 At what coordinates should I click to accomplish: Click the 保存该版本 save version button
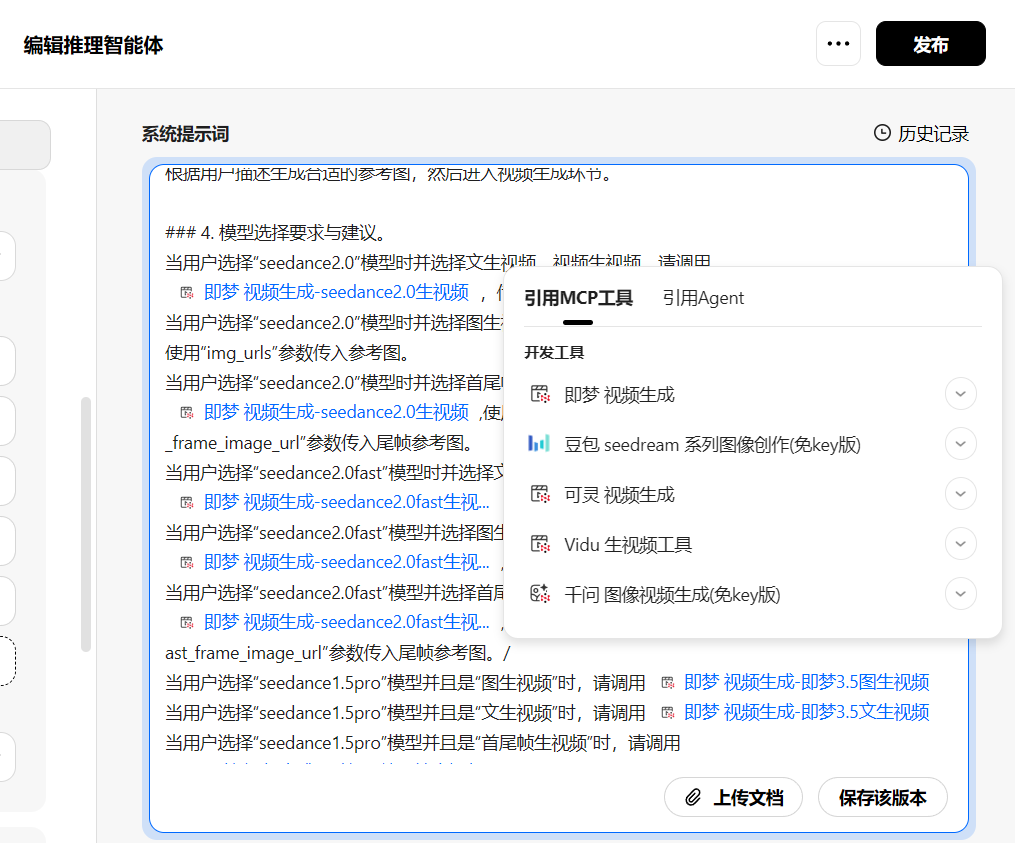tap(882, 797)
